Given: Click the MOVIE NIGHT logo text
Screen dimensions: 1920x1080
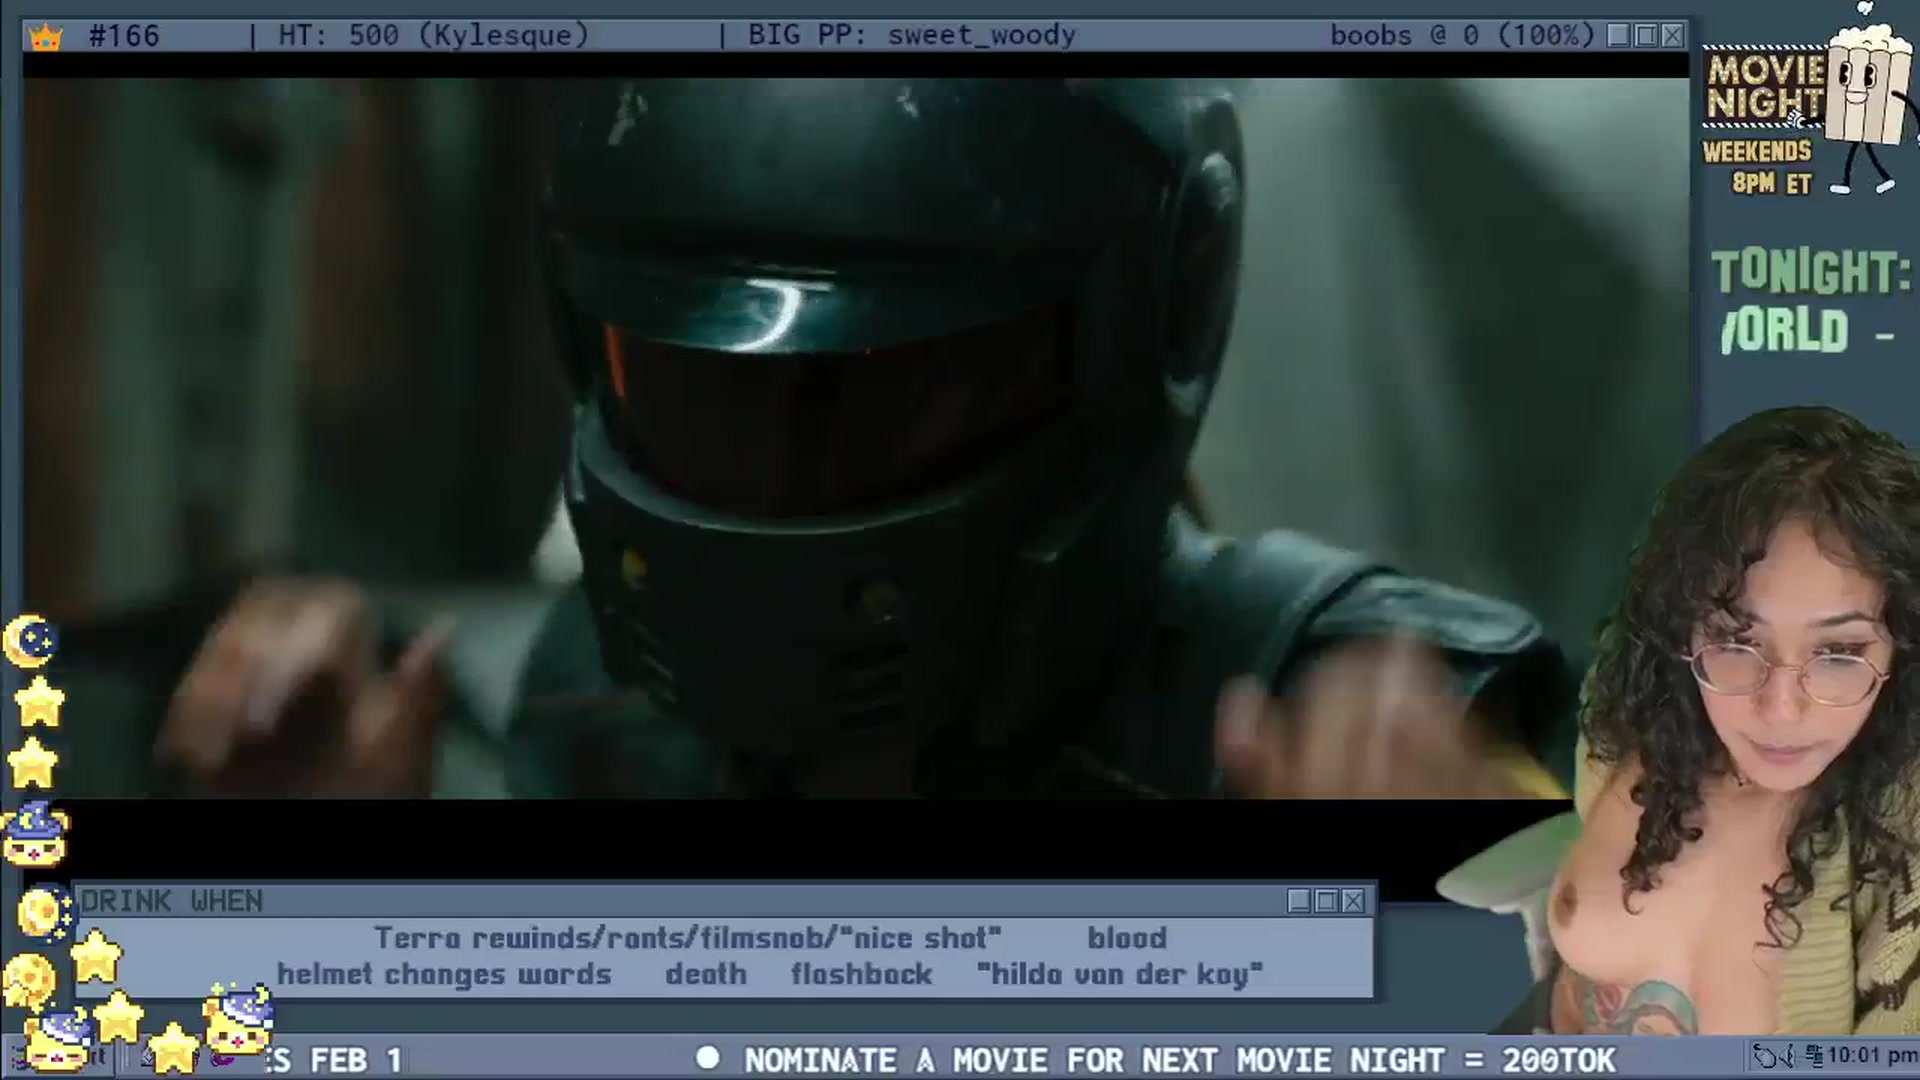Looking at the screenshot, I should click(1766, 87).
